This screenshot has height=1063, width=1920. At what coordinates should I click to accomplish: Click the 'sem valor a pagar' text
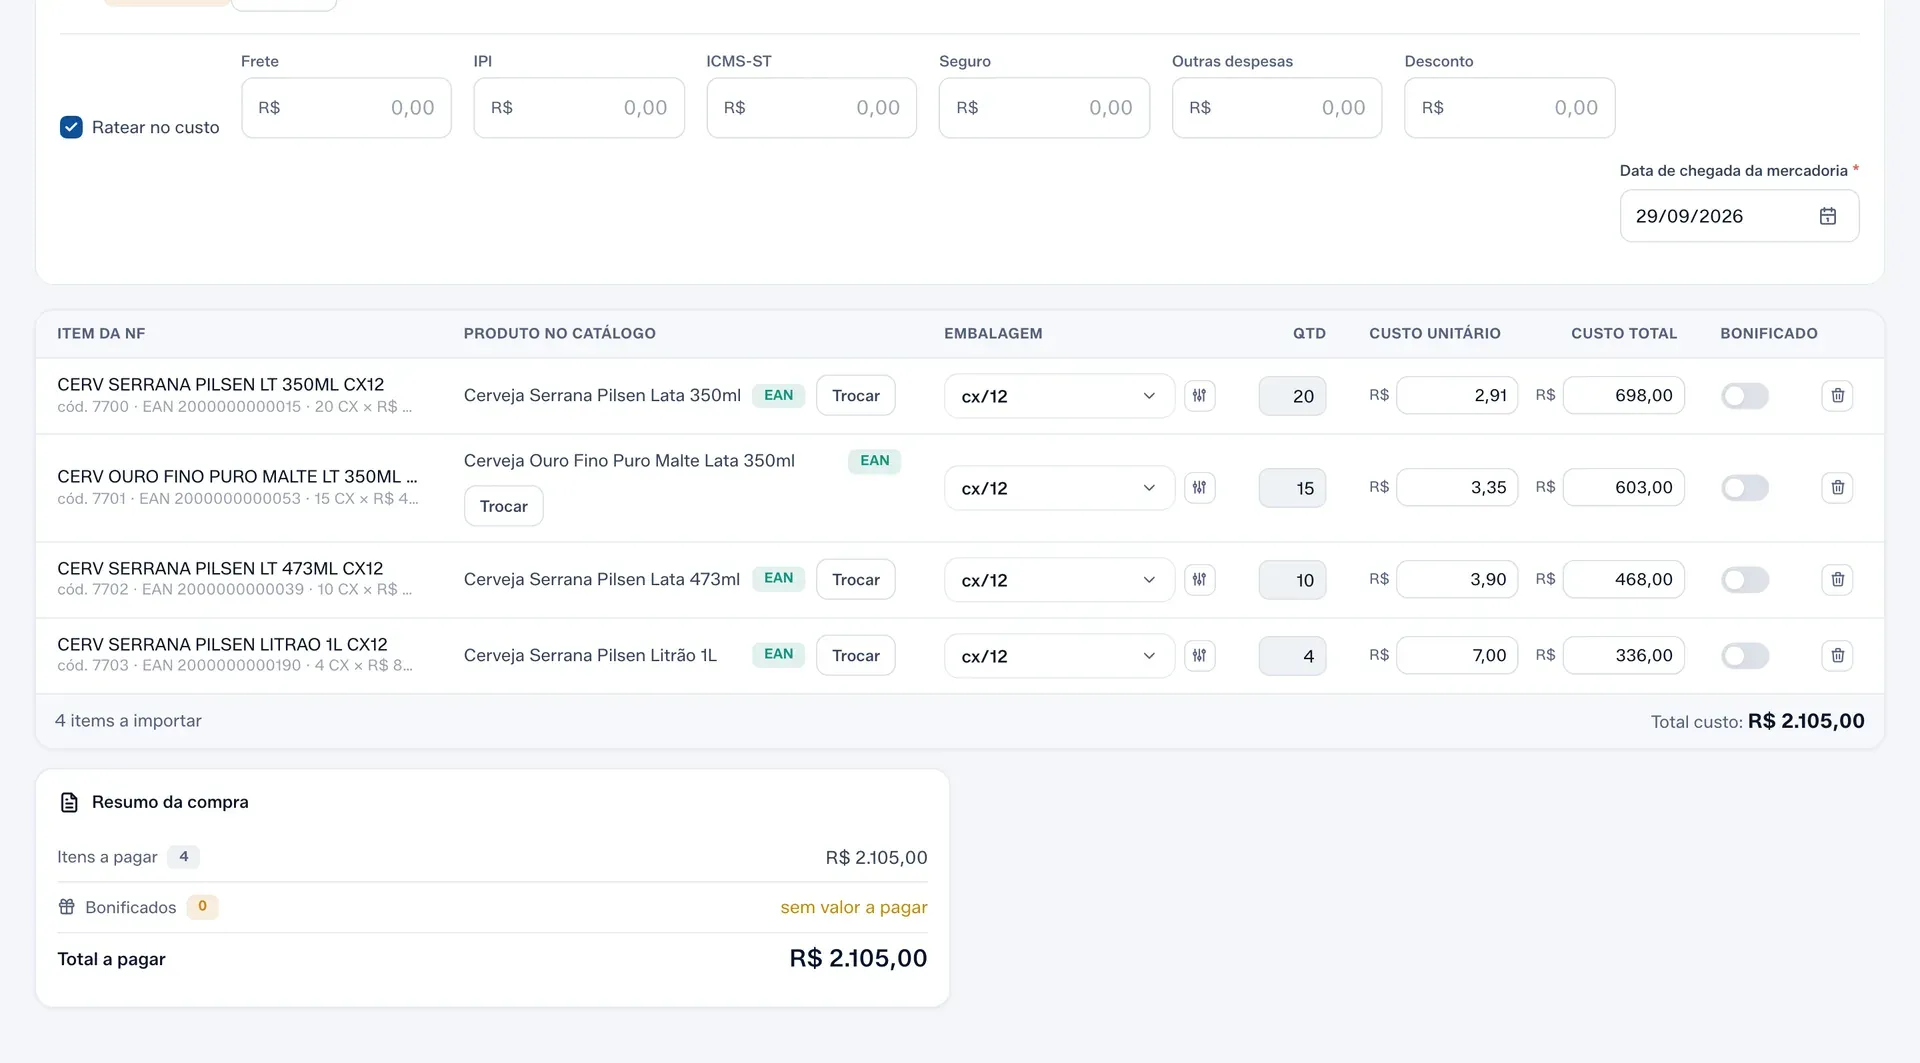pos(854,907)
